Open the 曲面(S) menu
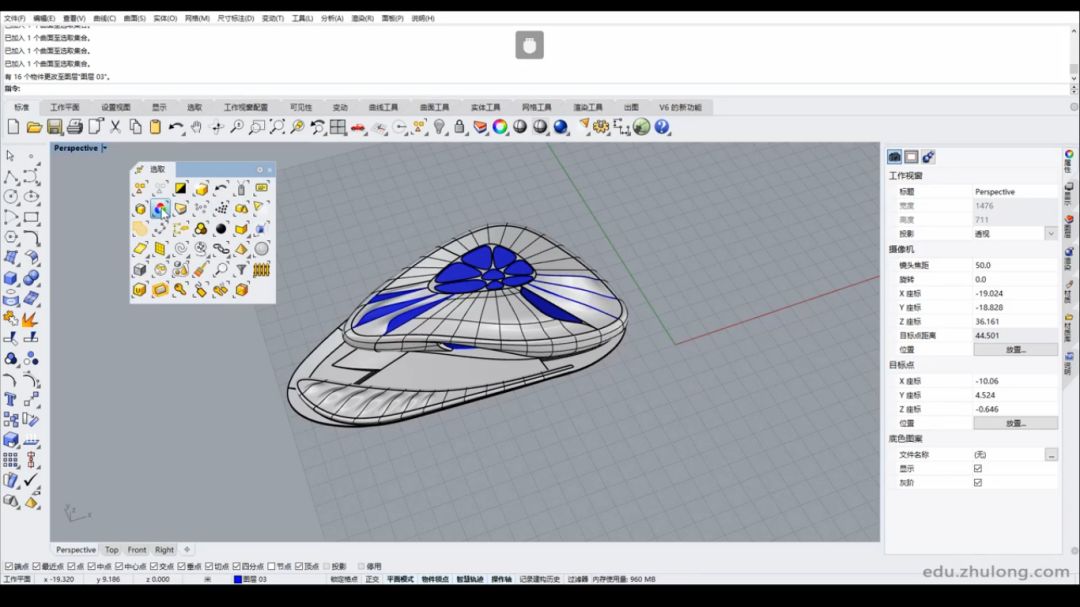The width and height of the screenshot is (1080, 607). pos(134,19)
